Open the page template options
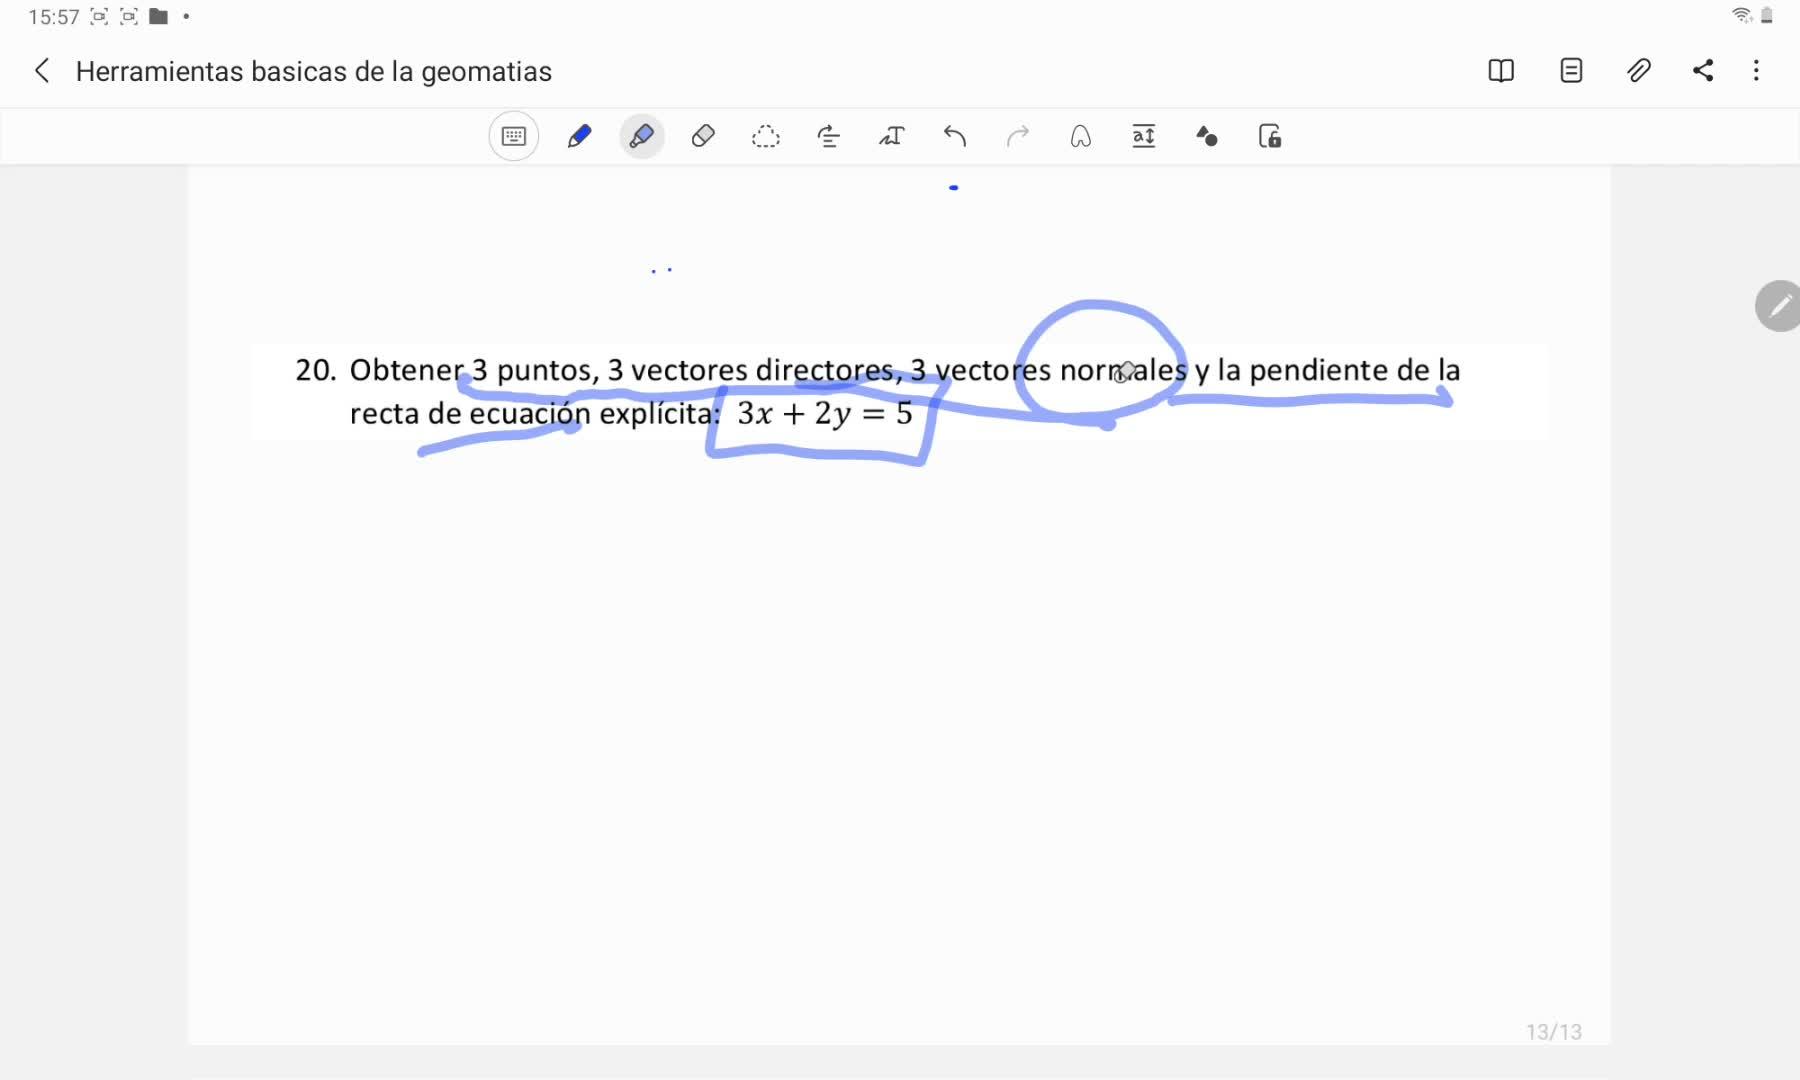This screenshot has width=1800, height=1080. [1571, 71]
